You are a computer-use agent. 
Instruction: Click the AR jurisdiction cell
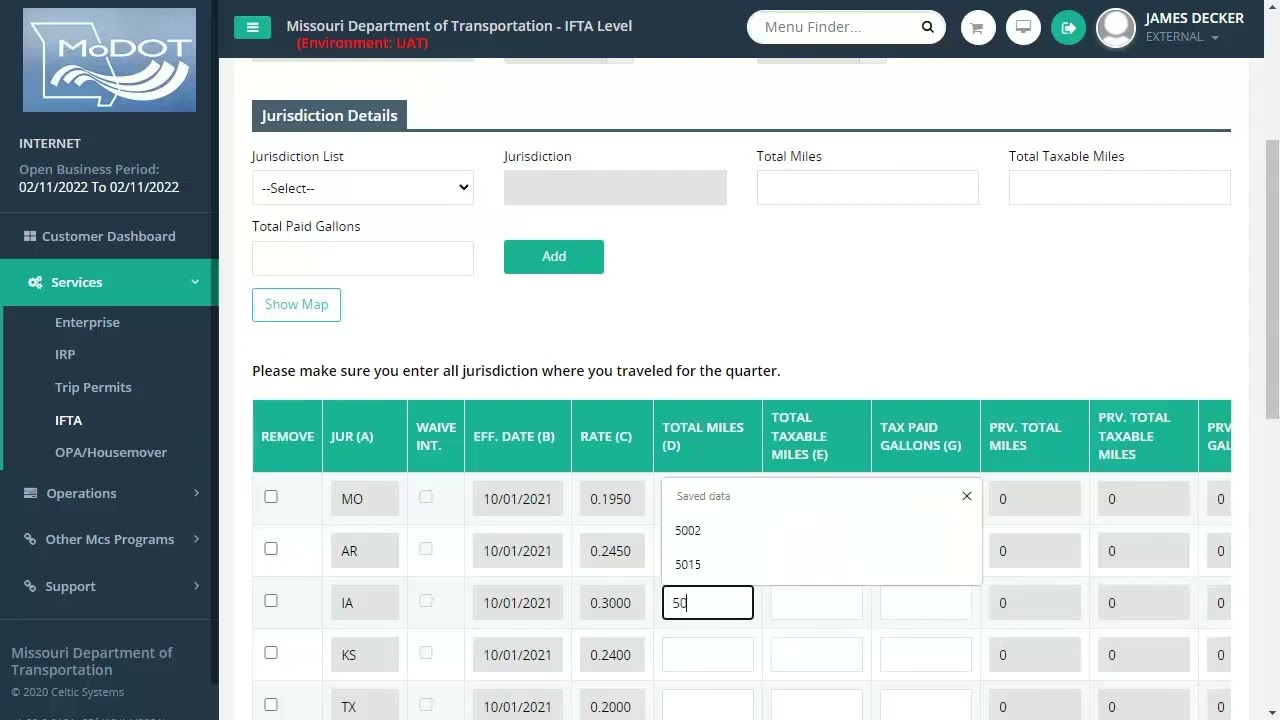(365, 551)
